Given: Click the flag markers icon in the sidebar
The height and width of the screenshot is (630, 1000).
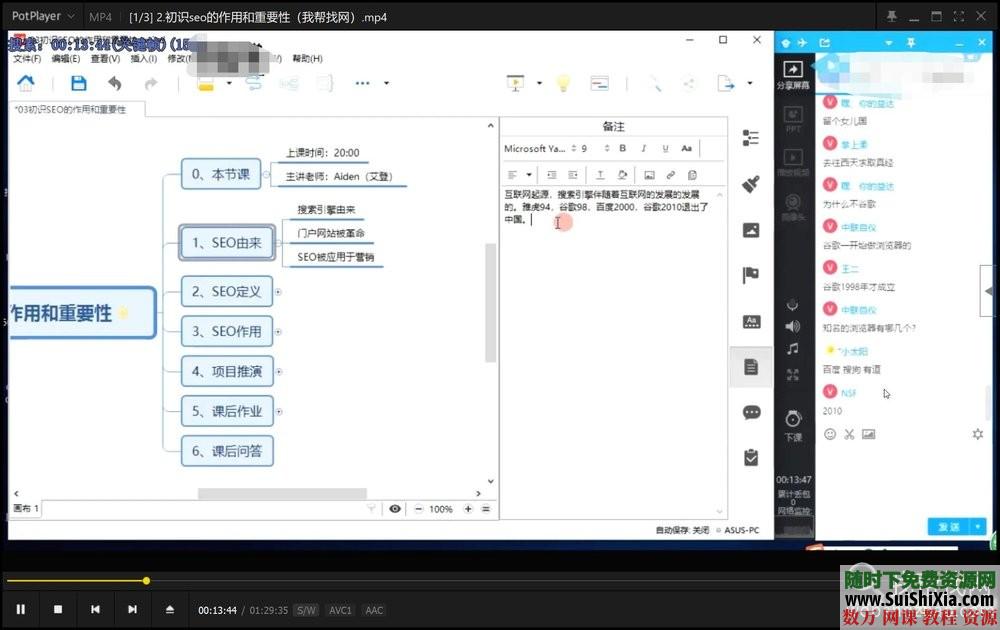Looking at the screenshot, I should 753,275.
